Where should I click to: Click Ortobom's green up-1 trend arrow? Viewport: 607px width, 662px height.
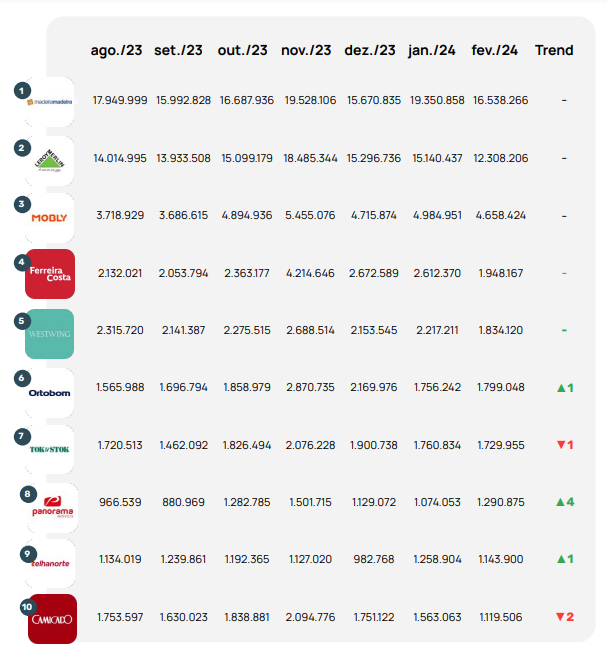click(564, 387)
